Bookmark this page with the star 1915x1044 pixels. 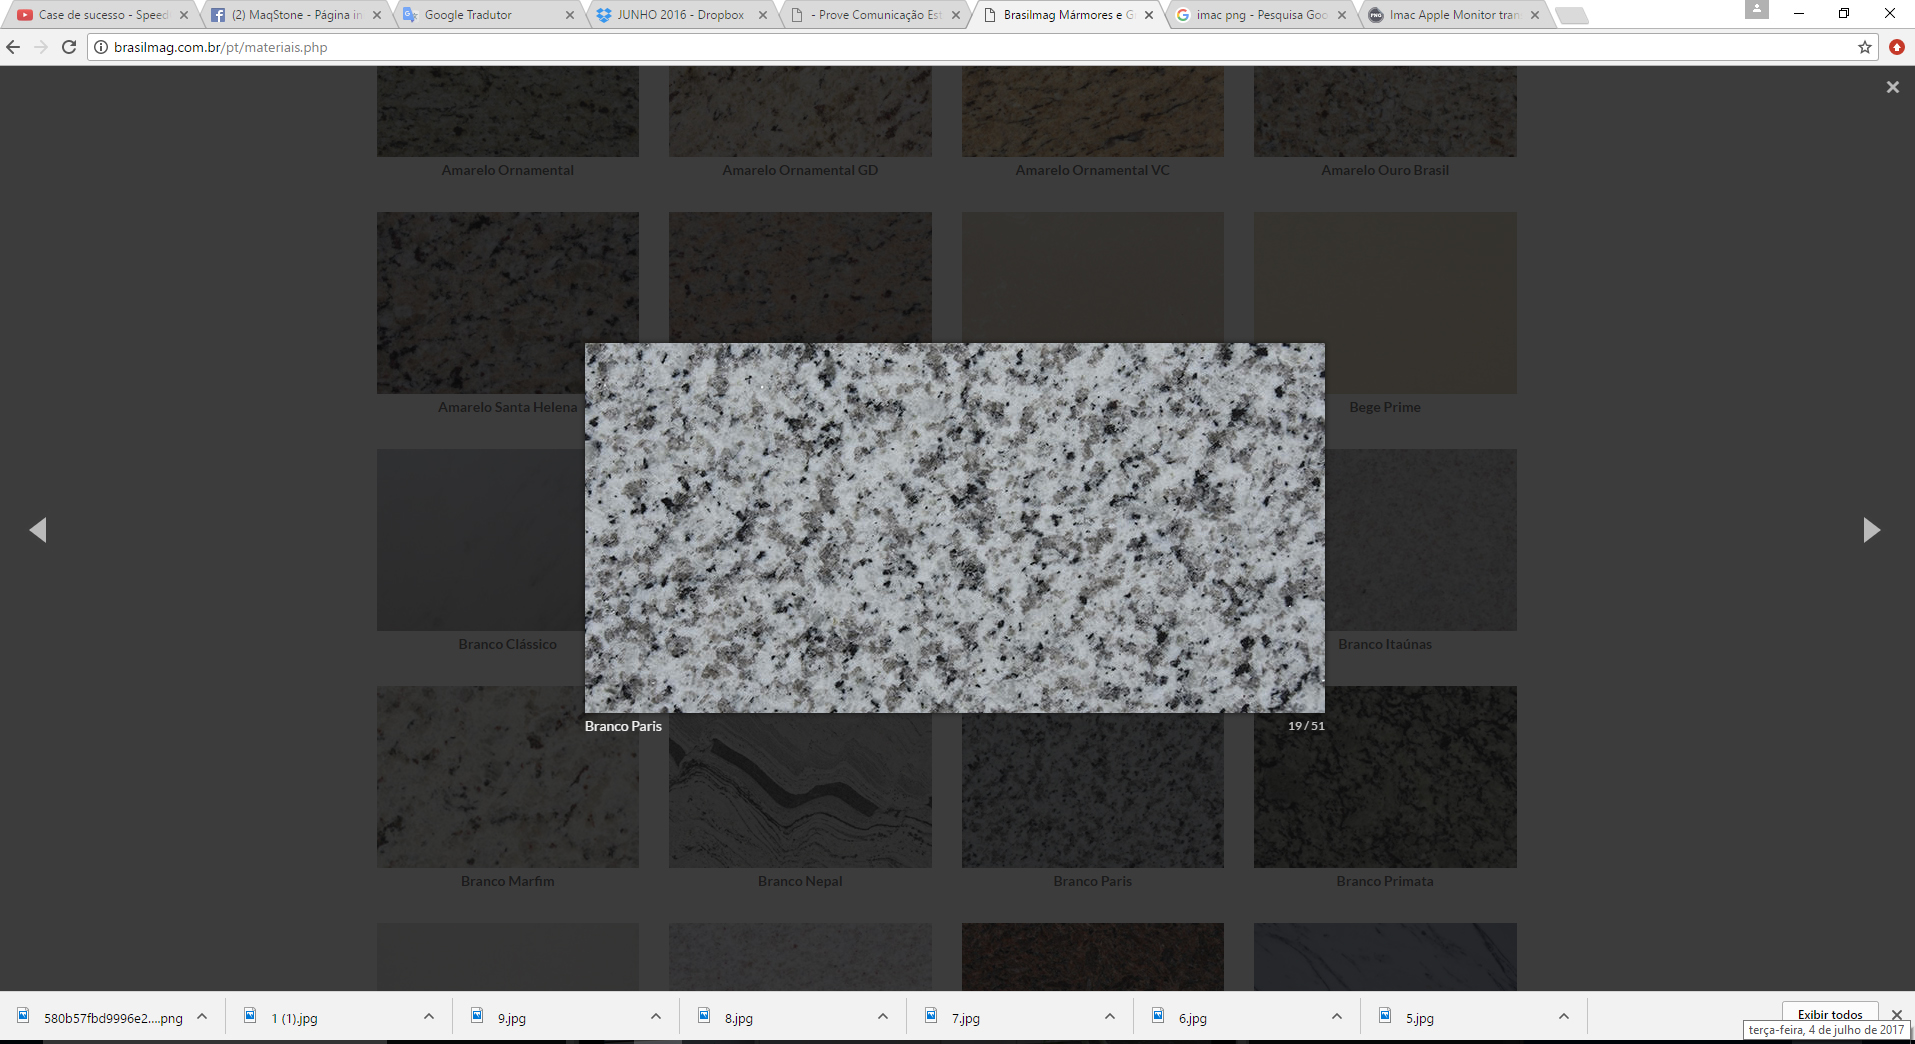[x=1864, y=47]
